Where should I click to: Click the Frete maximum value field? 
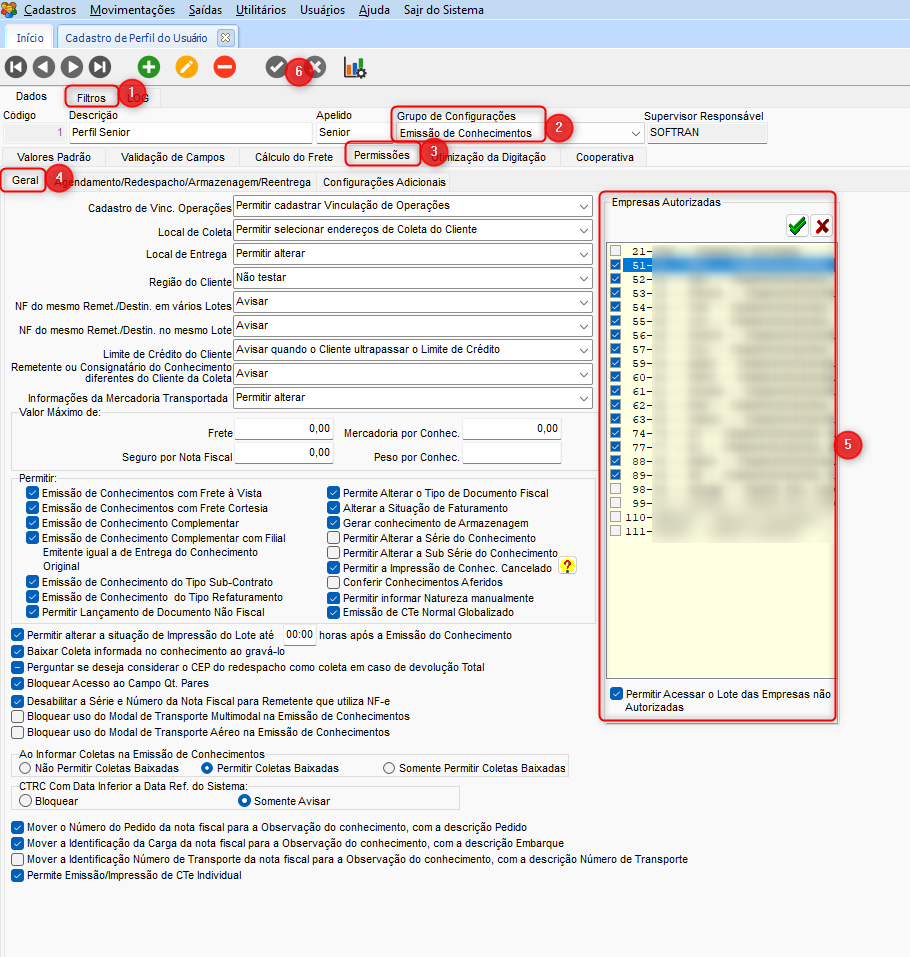[x=284, y=428]
